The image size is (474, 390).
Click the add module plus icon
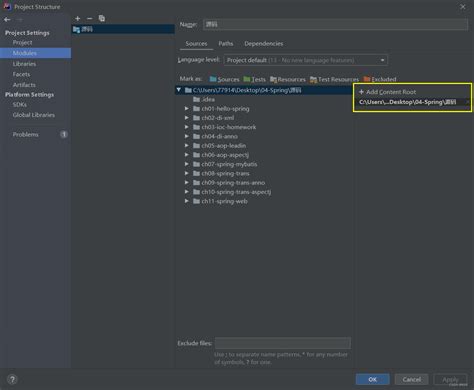78,19
